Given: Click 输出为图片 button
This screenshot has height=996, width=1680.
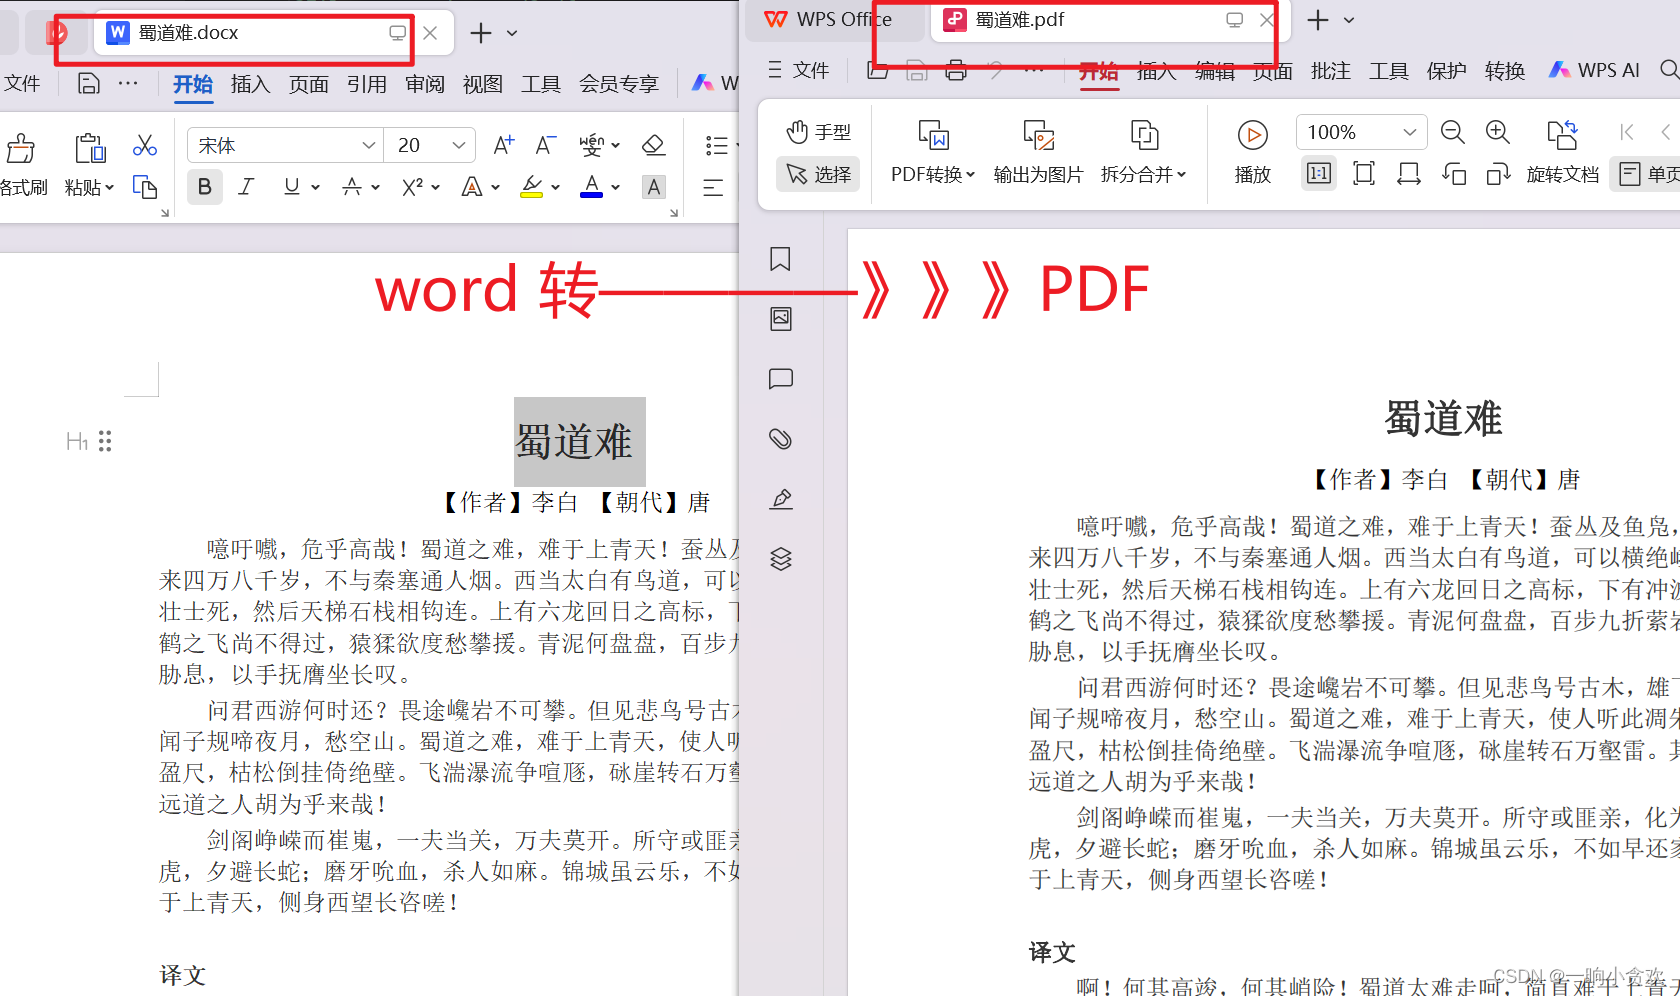Looking at the screenshot, I should click(x=1039, y=152).
